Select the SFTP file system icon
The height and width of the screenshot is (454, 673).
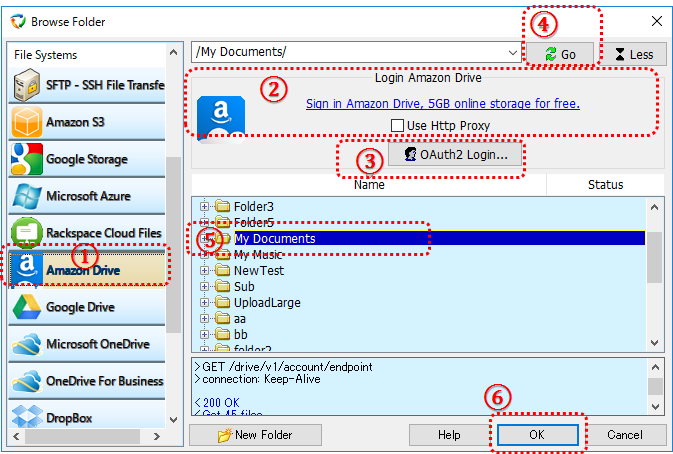tap(27, 85)
